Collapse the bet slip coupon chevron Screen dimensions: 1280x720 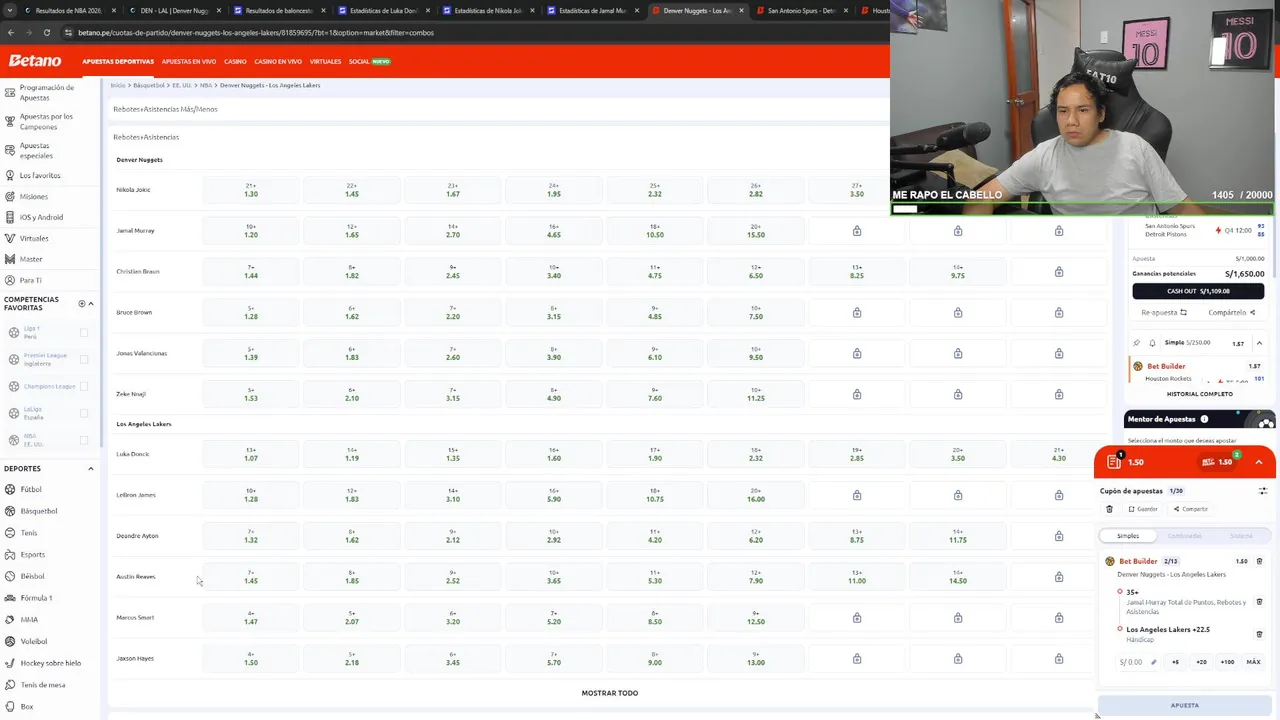coord(1259,462)
